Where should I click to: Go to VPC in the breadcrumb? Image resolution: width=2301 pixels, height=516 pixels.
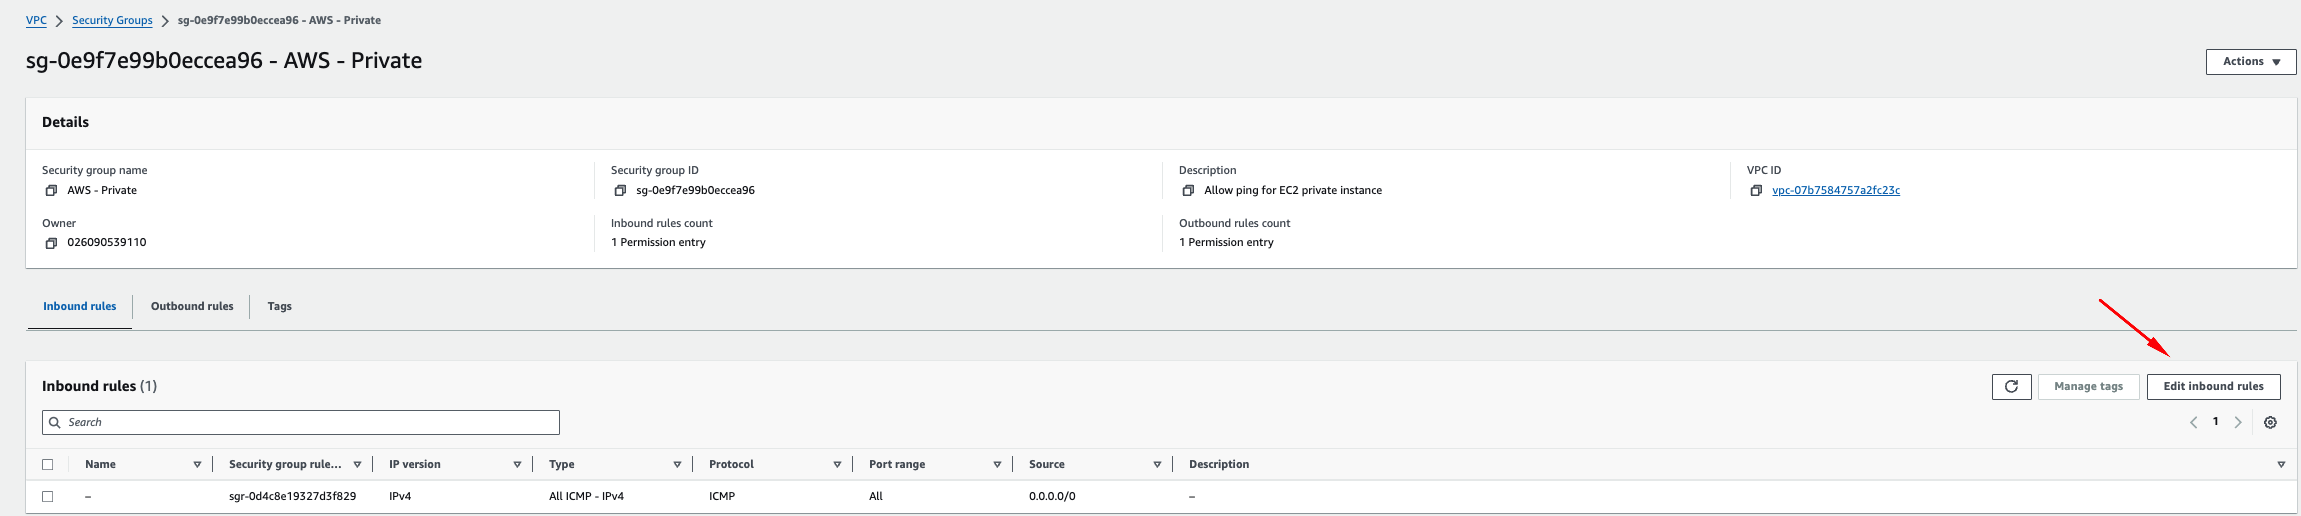click(36, 20)
